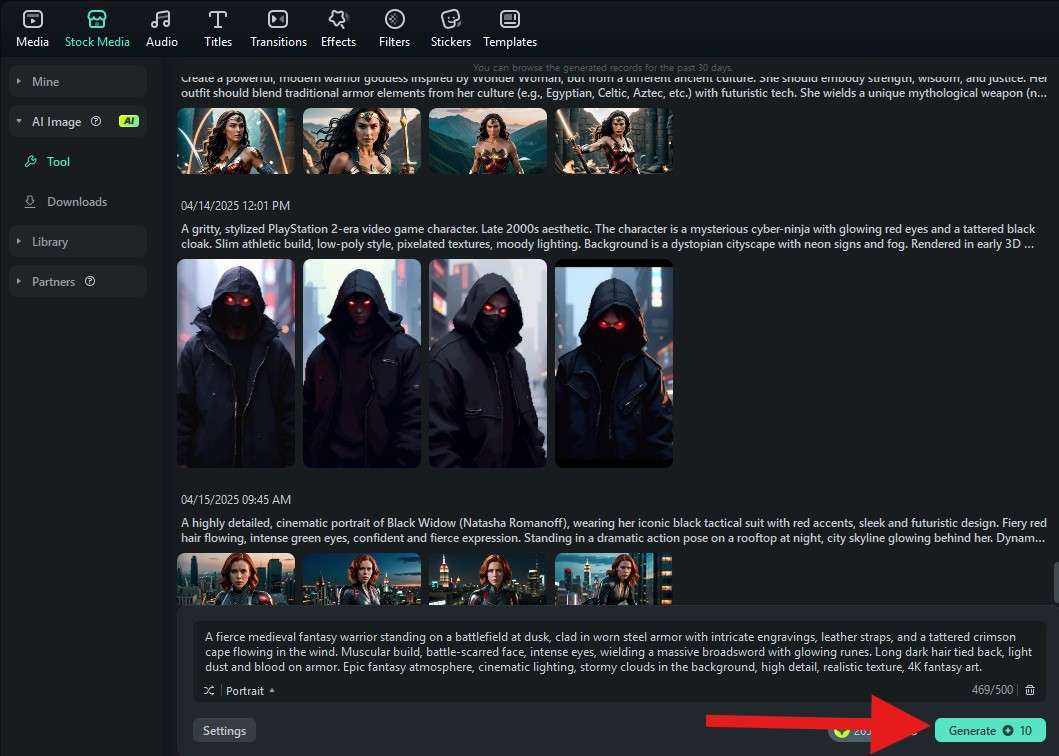Click the Generate button

(x=990, y=730)
